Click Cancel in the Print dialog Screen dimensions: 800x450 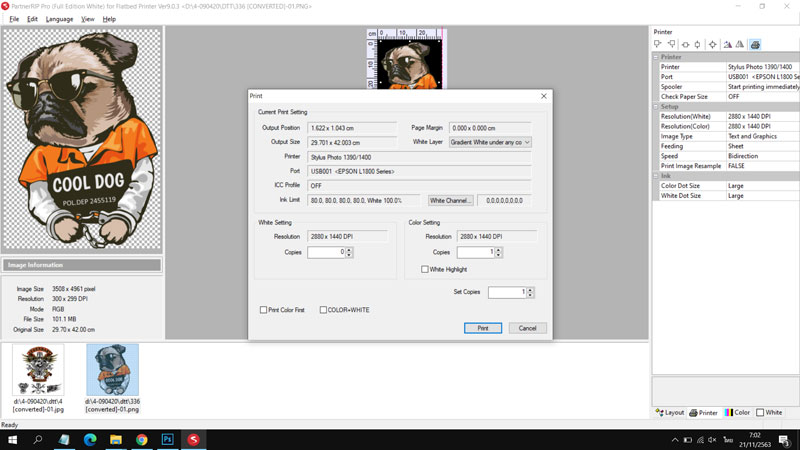click(527, 328)
